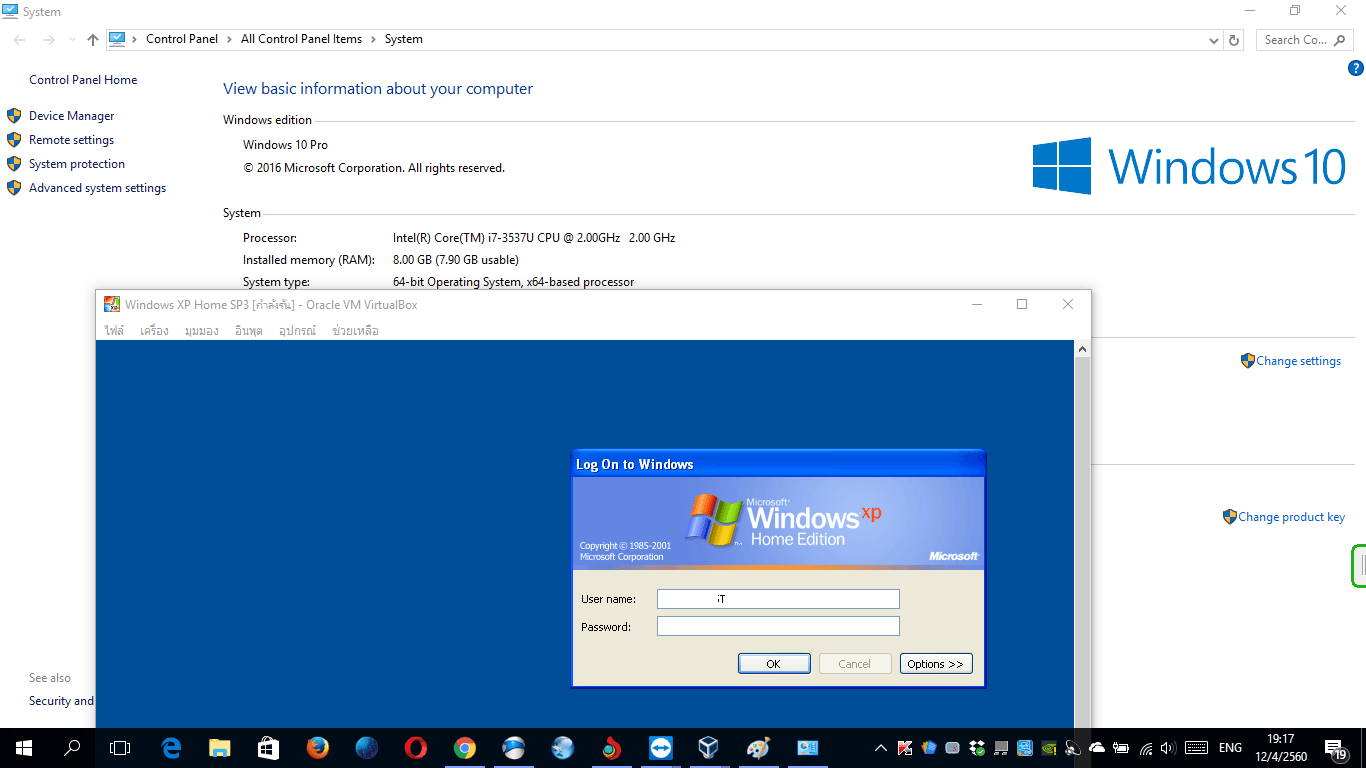Refresh the System control panel page

1234,40
